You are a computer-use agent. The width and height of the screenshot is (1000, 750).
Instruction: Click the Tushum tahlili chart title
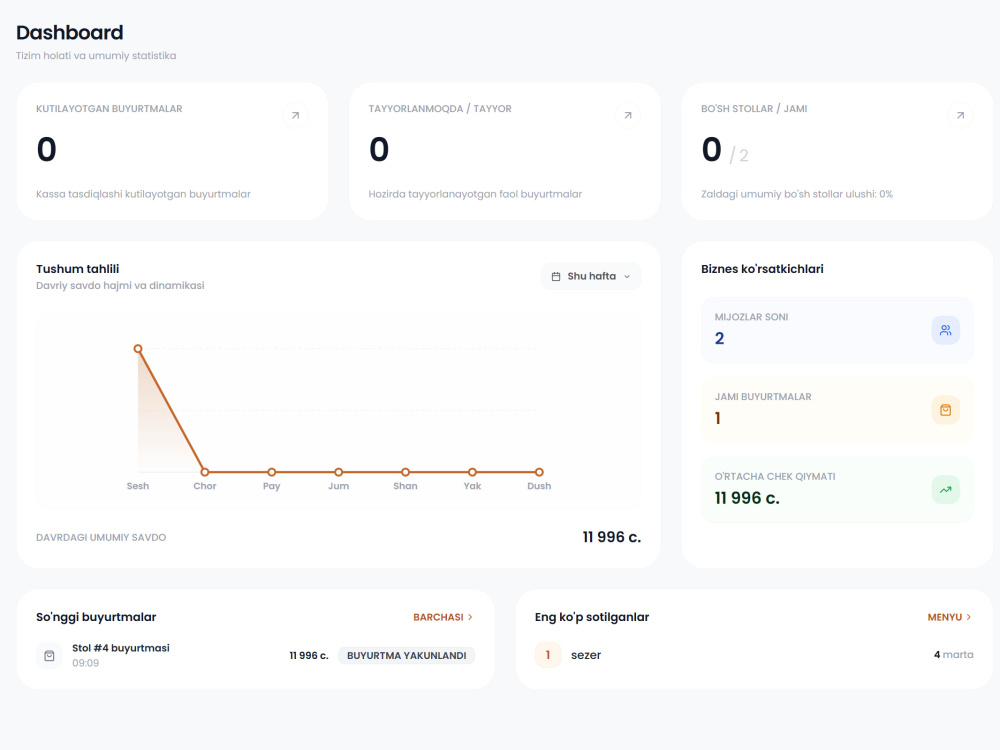coord(78,269)
